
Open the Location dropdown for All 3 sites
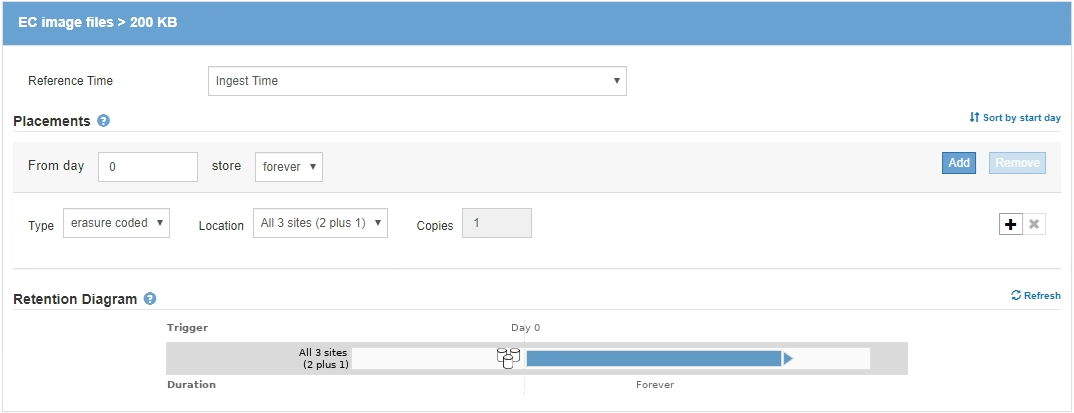point(320,223)
